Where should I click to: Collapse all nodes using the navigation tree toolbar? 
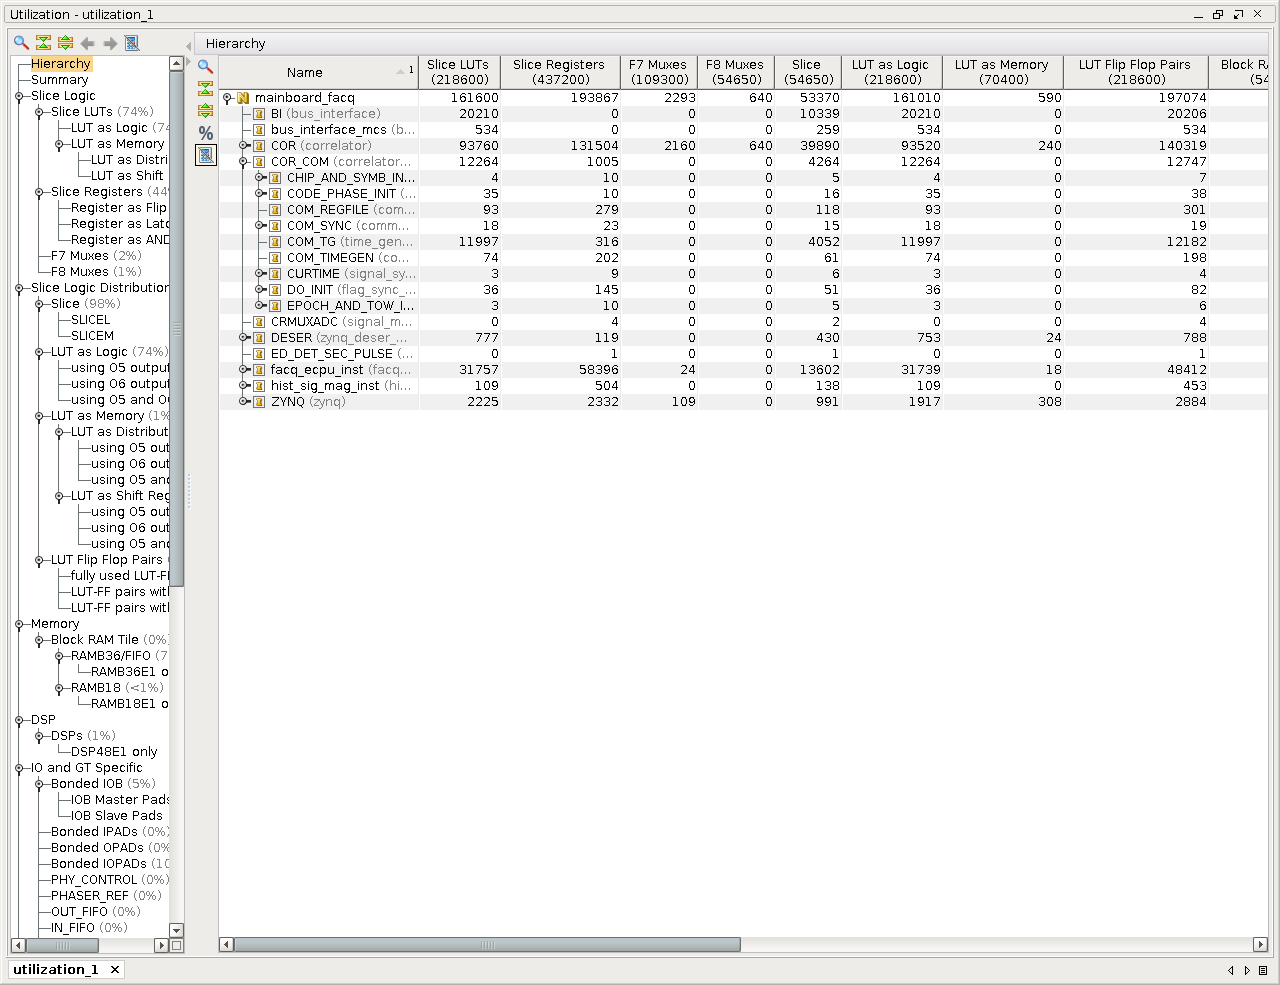pos(43,43)
